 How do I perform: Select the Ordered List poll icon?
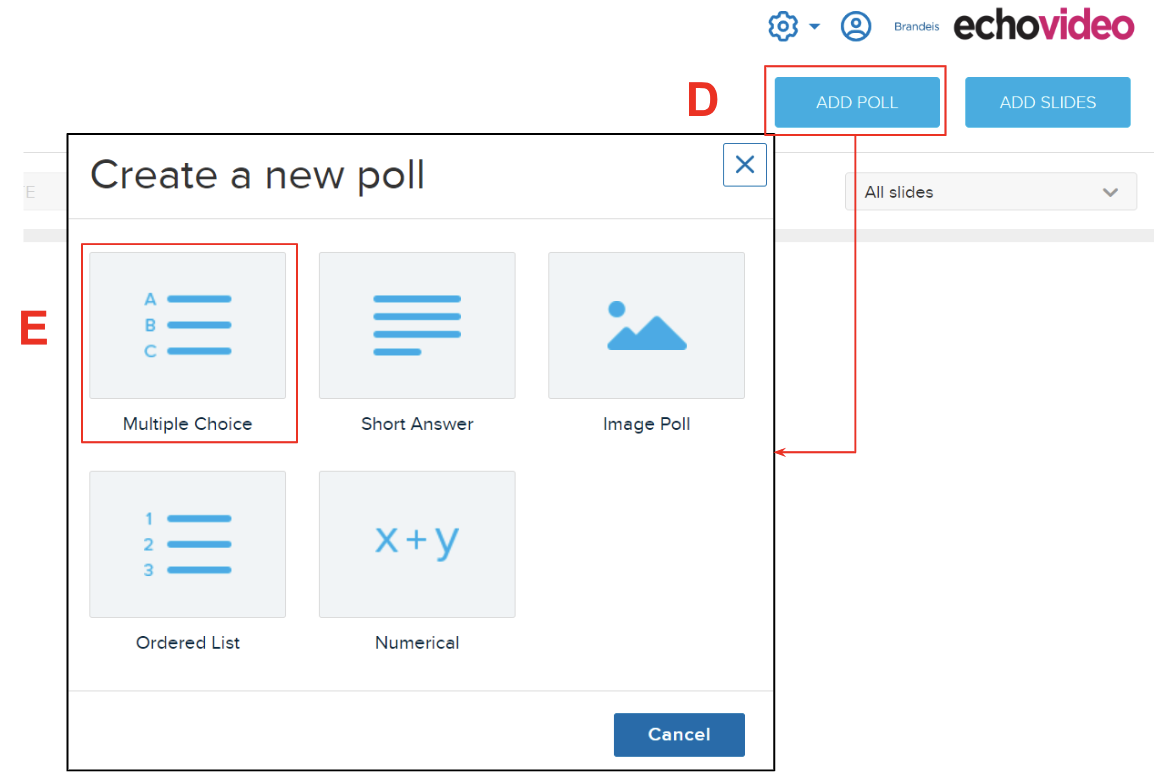pos(188,544)
